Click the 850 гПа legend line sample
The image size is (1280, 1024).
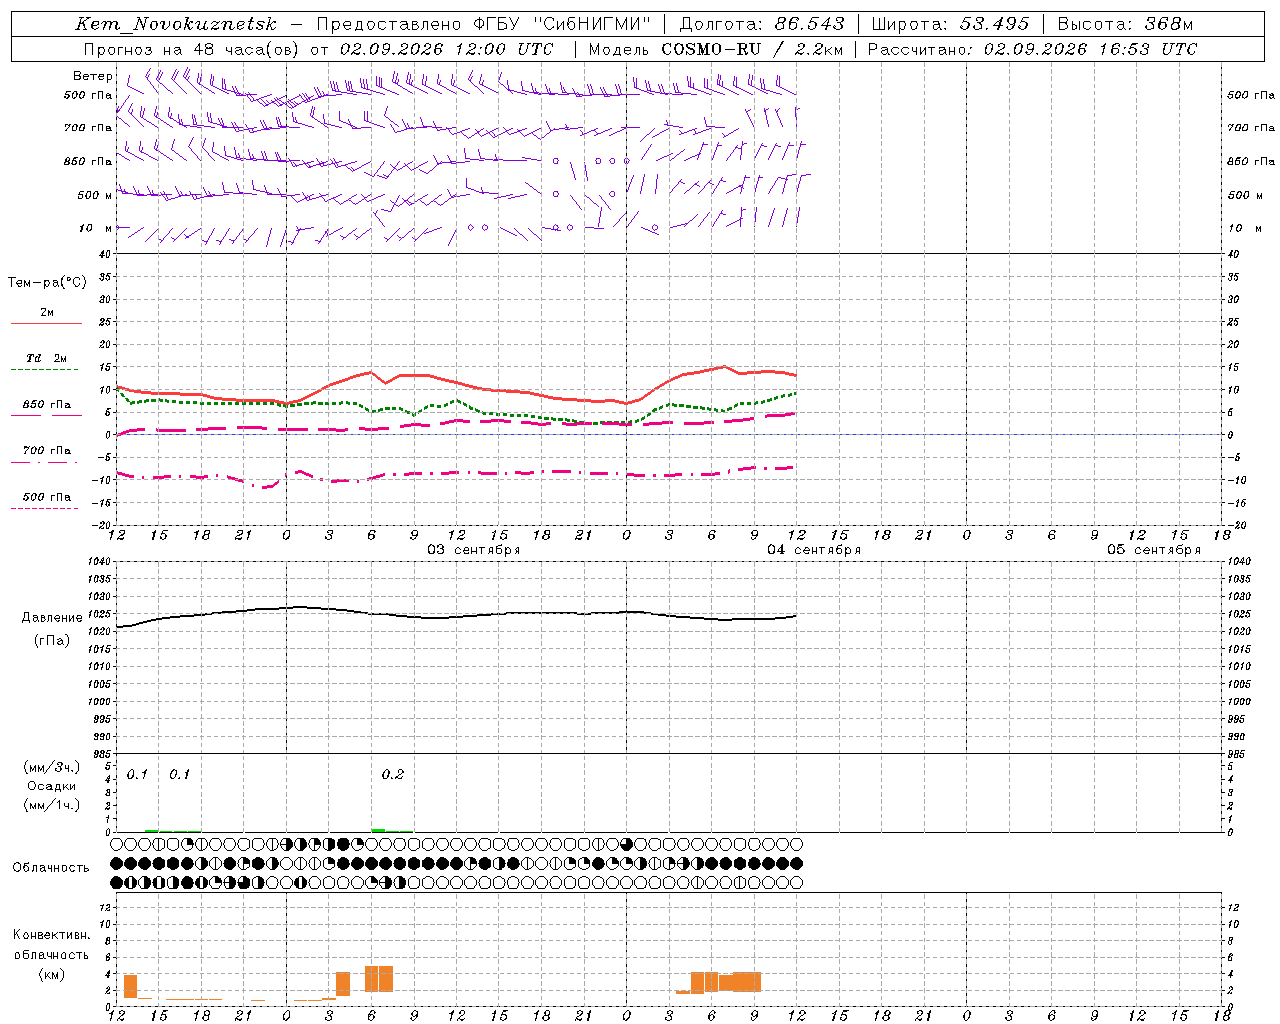click(x=46, y=415)
